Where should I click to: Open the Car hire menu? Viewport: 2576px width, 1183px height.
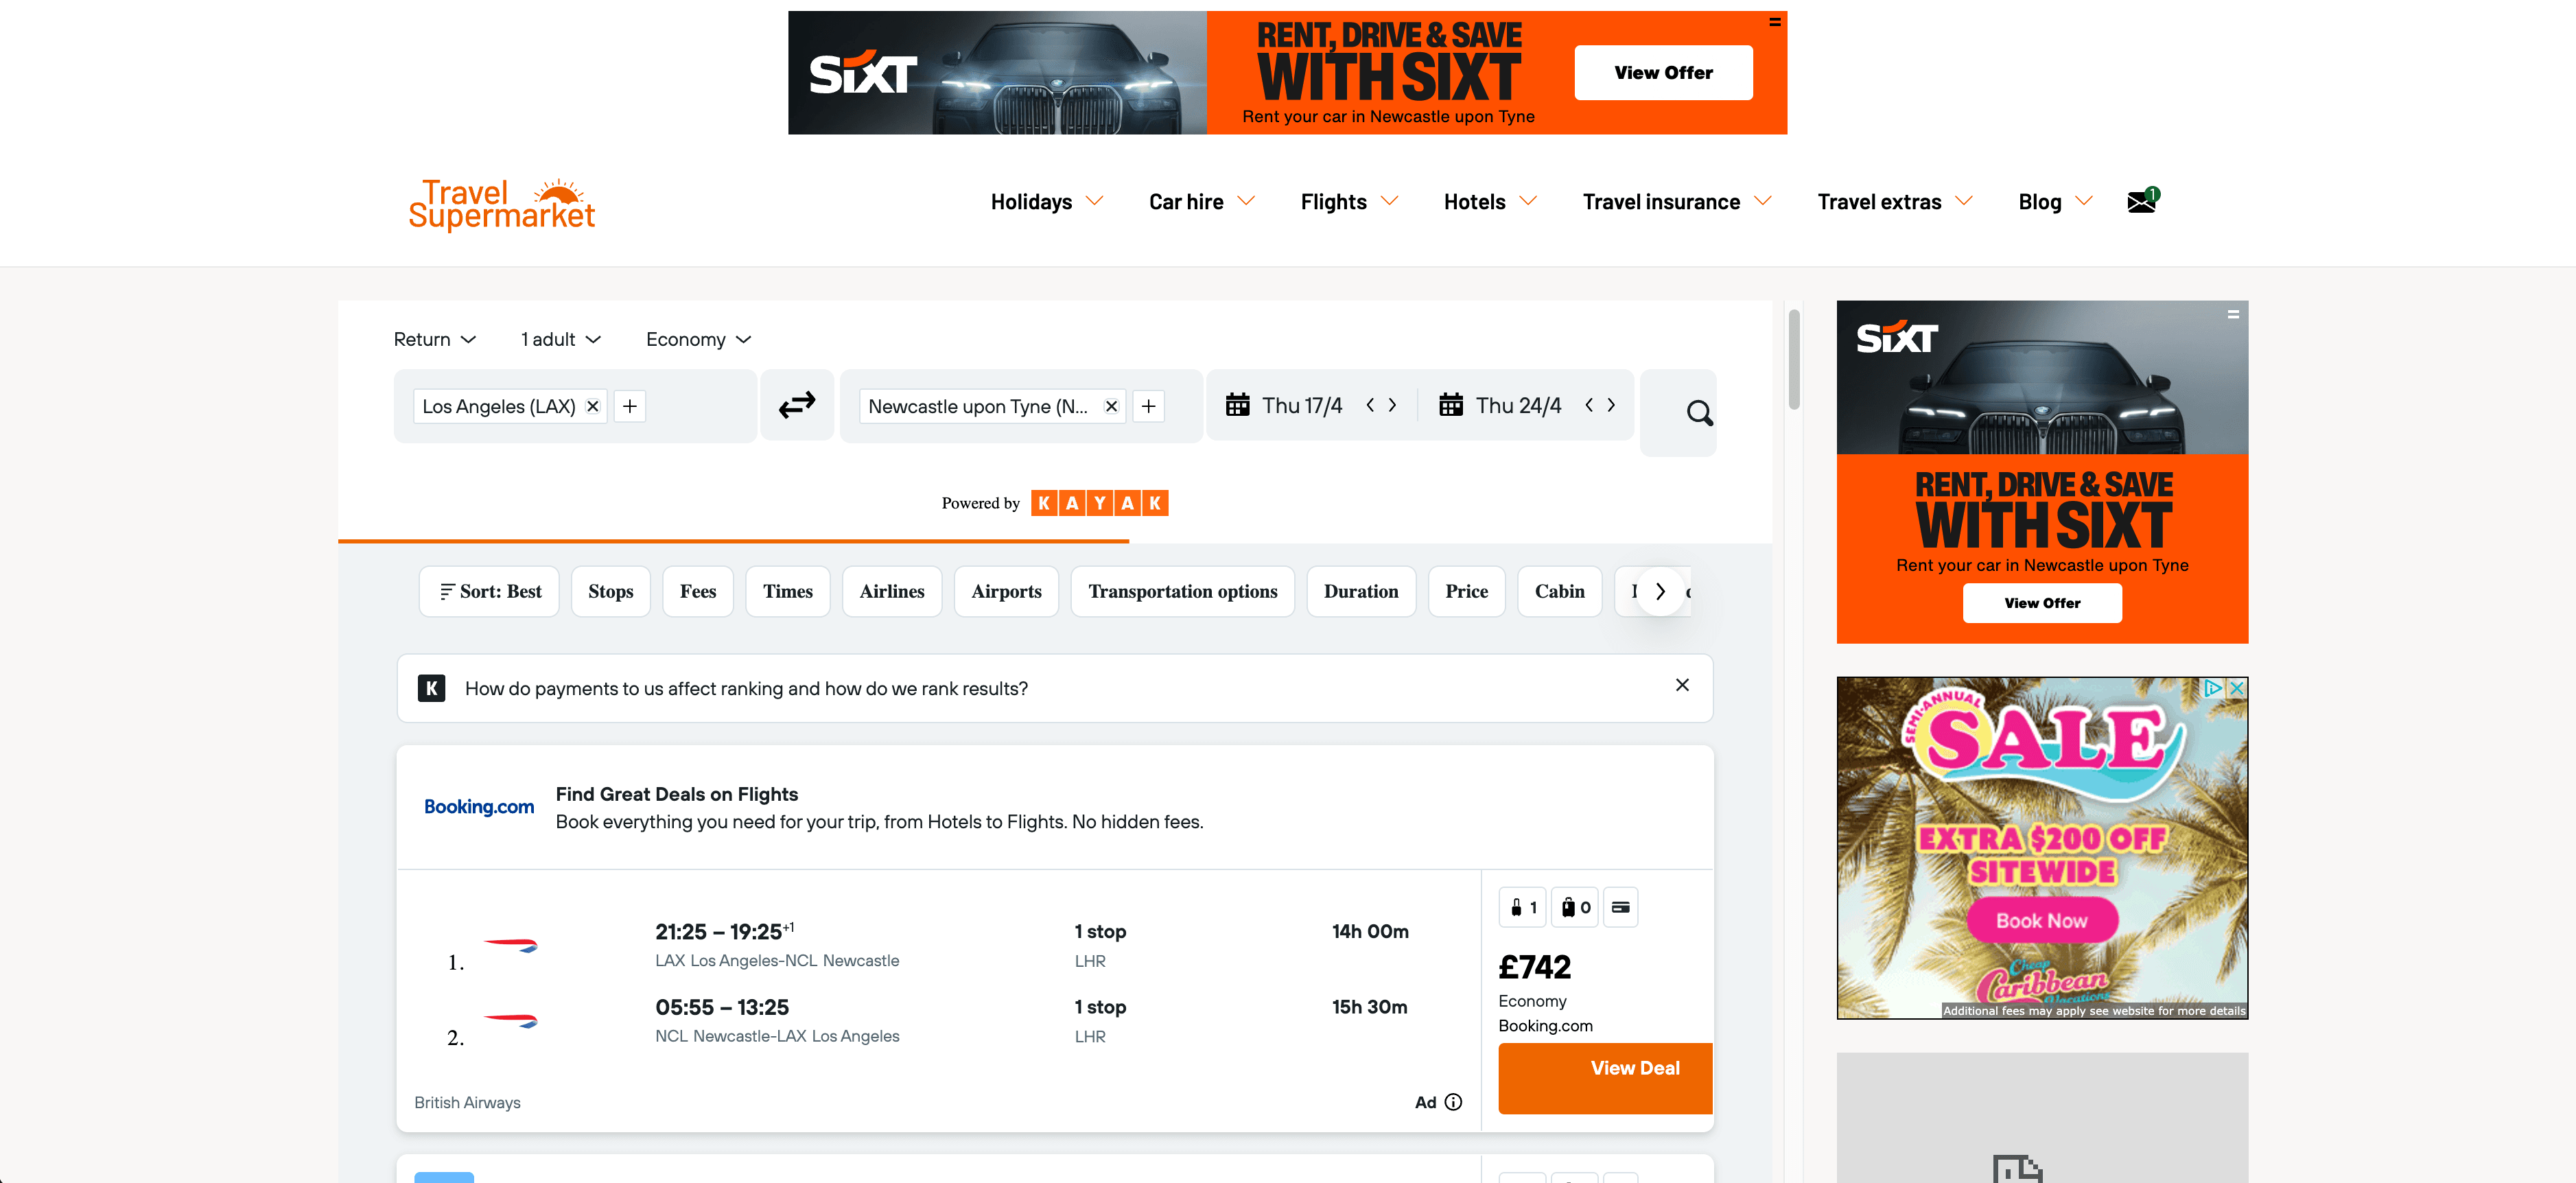[x=1200, y=201]
